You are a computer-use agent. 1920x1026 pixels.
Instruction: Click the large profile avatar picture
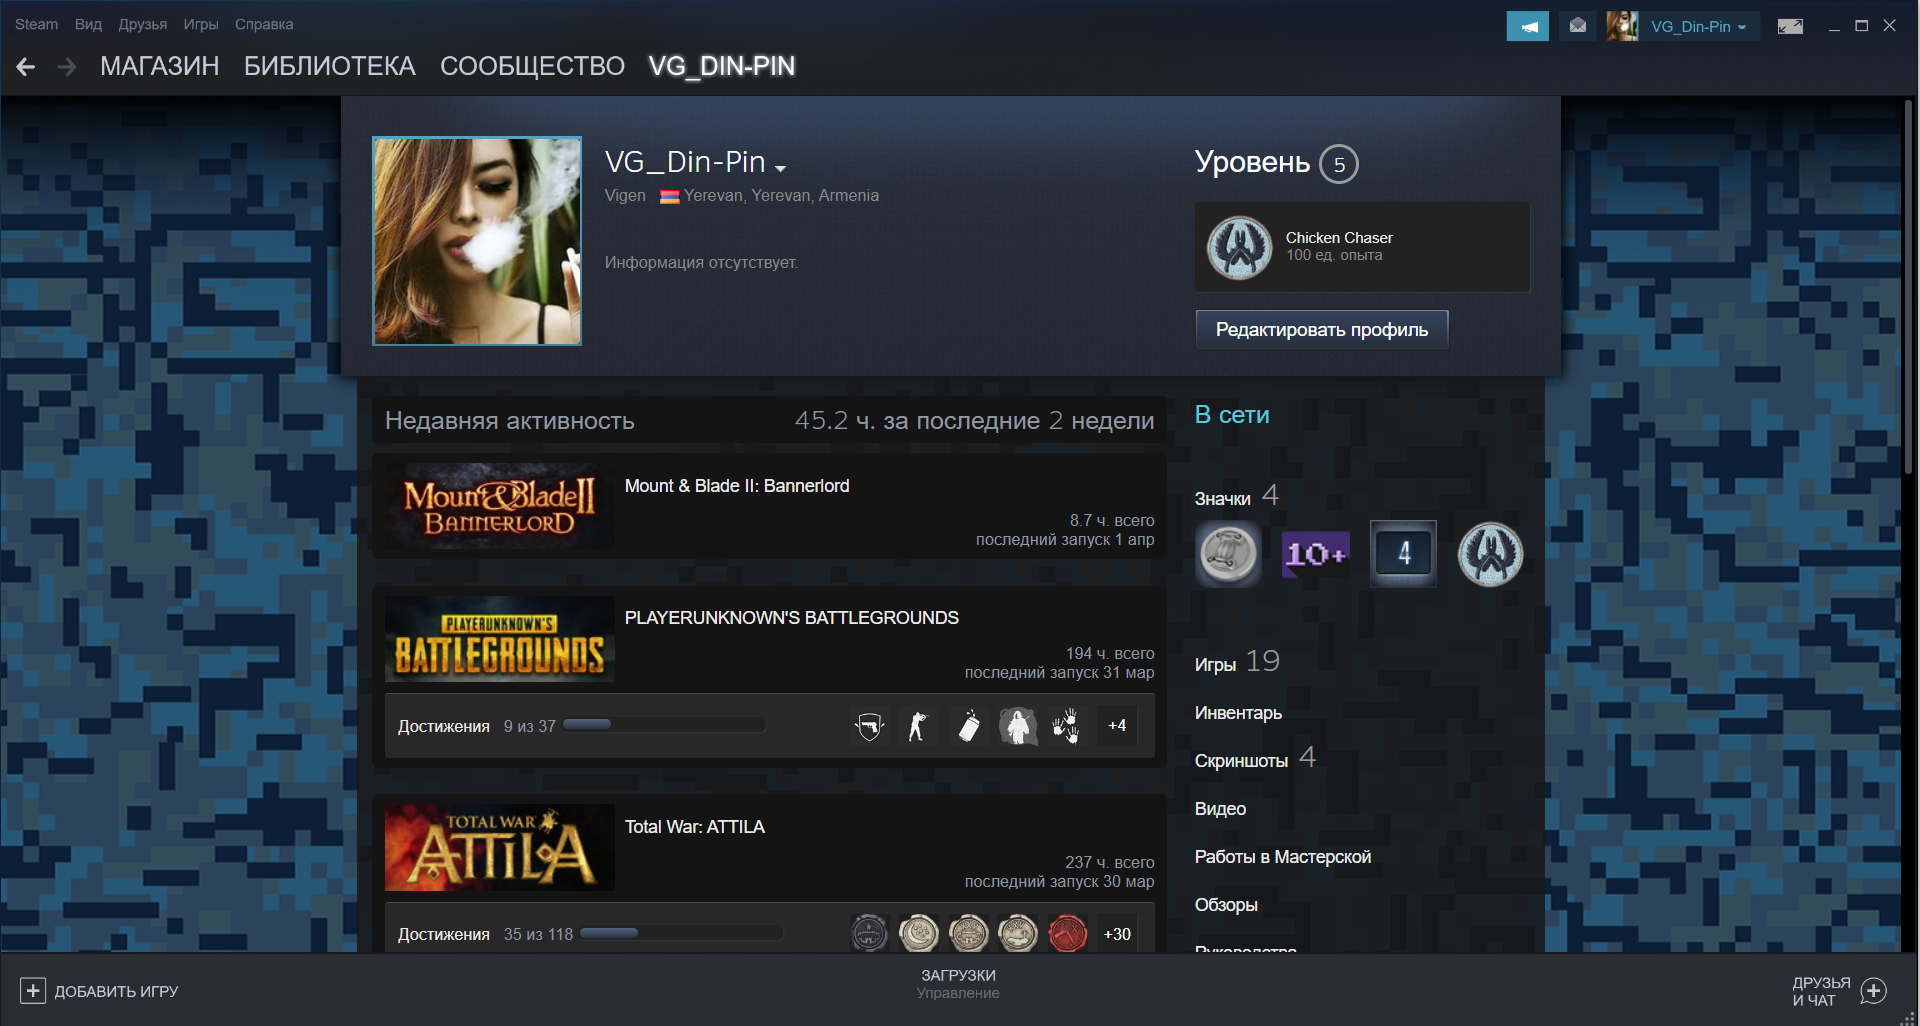coord(477,241)
